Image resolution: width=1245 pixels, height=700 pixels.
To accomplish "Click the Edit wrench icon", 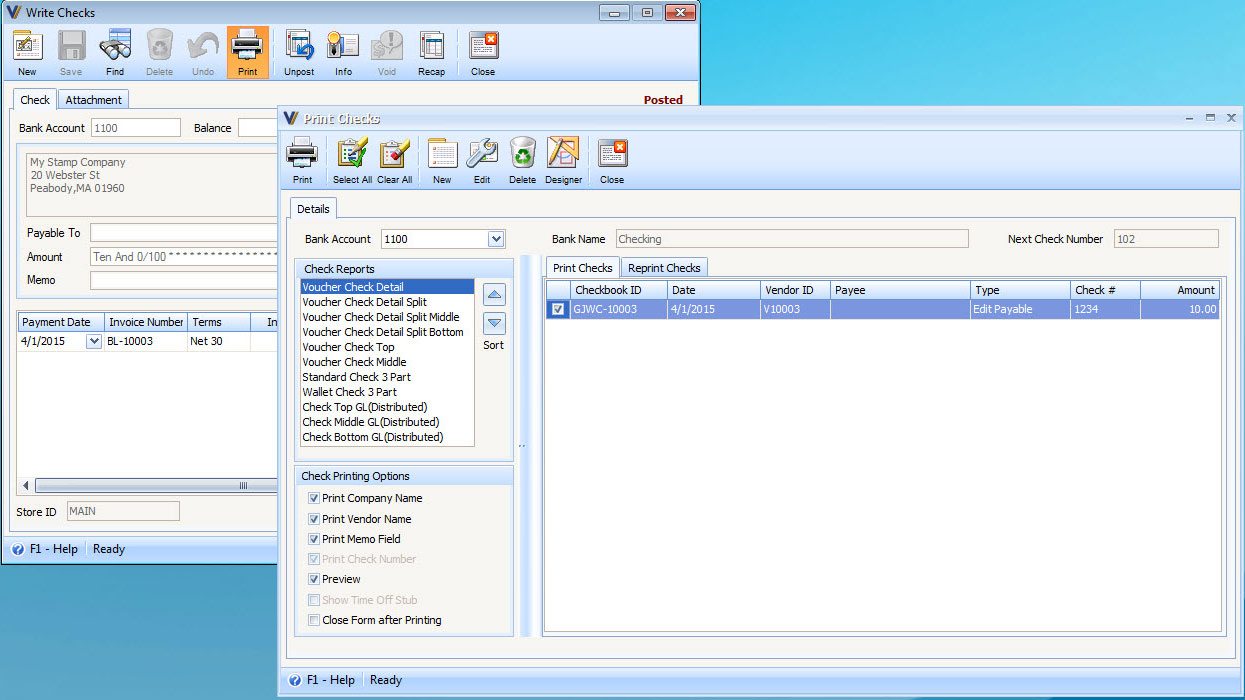I will (x=481, y=160).
